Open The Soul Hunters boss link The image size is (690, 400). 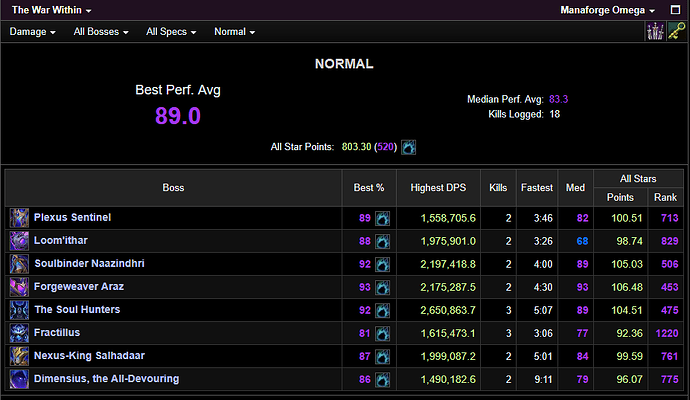[77, 310]
